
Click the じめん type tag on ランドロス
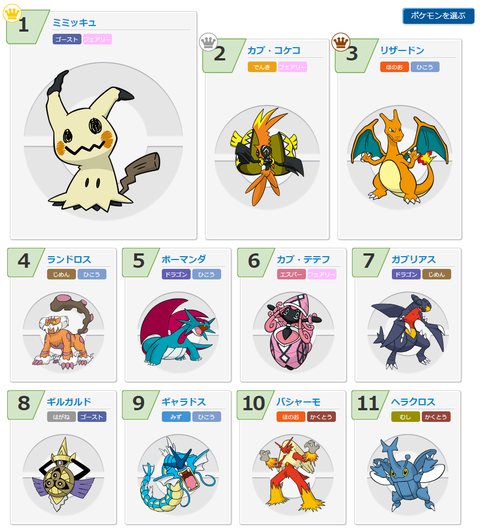tap(62, 274)
